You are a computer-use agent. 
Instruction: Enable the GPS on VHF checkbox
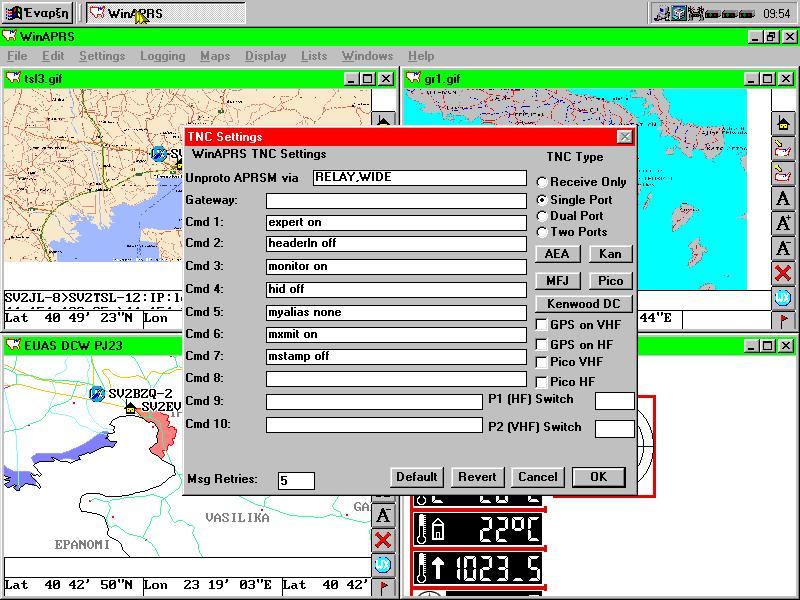point(541,324)
